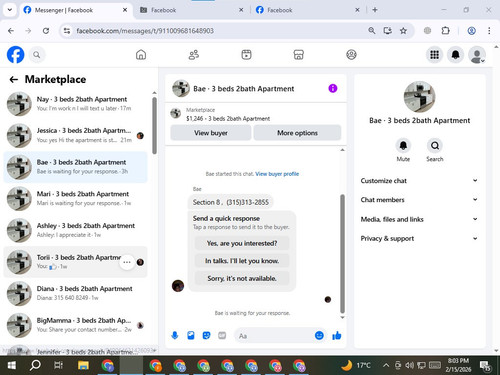
Task: Send a thumbs-up like
Action: pyautogui.click(x=337, y=336)
